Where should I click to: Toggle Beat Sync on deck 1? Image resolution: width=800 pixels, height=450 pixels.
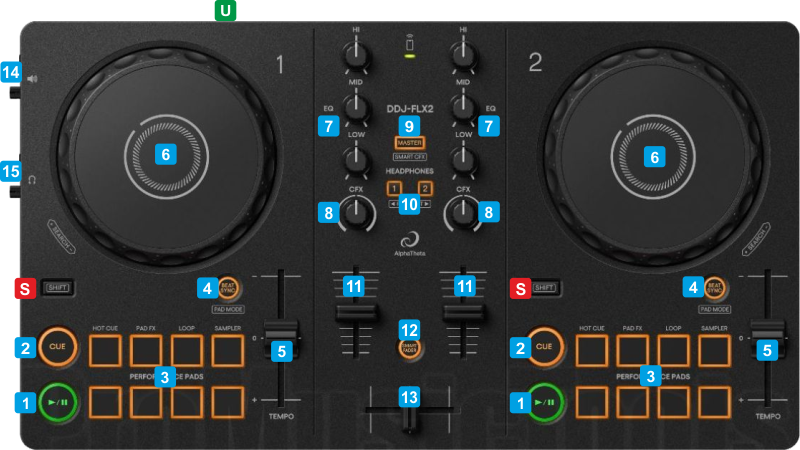(228, 288)
